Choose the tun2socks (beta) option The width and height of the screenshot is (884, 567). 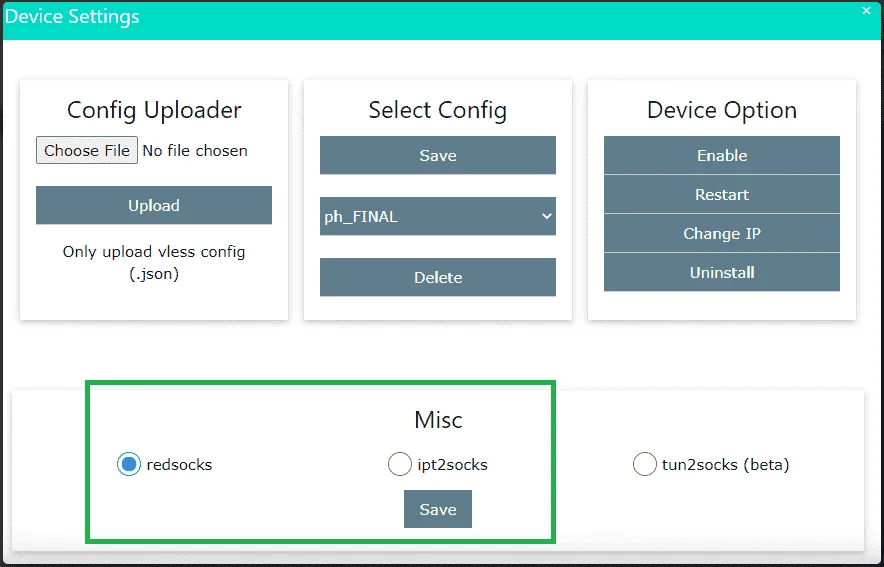pyautogui.click(x=644, y=464)
